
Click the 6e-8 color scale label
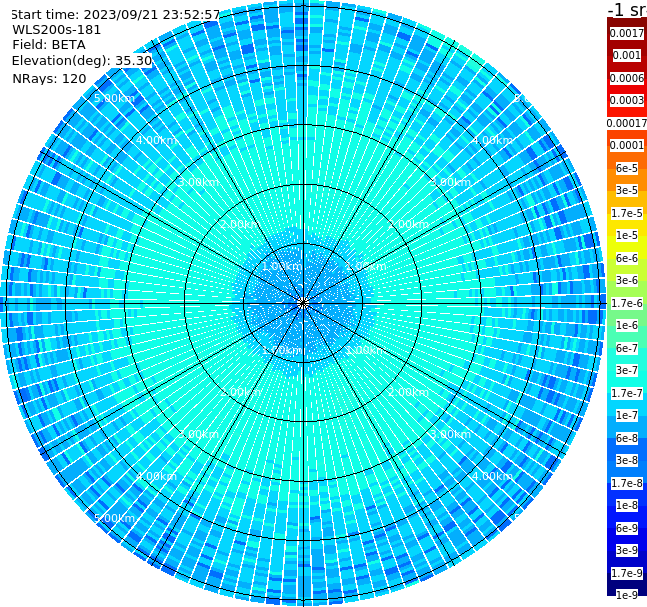point(627,438)
